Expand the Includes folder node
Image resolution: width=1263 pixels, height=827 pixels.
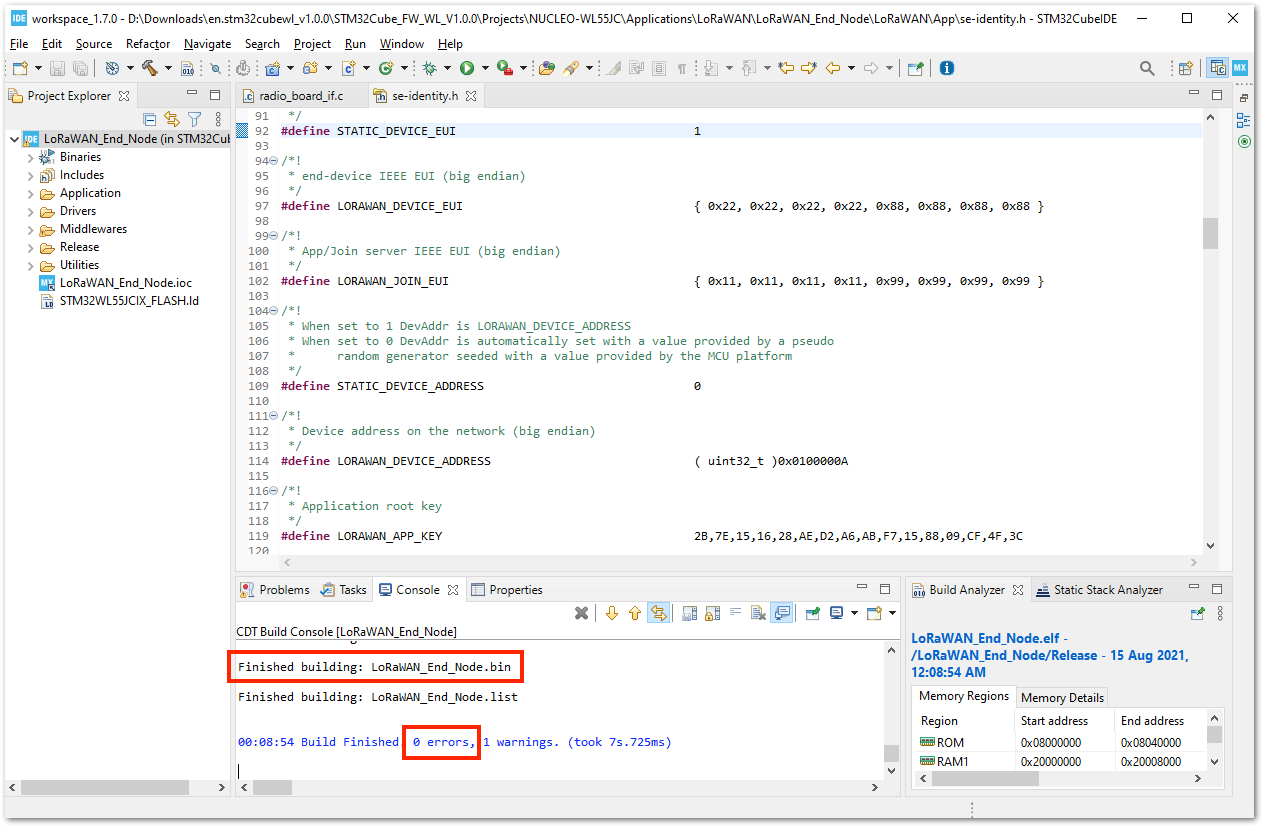pos(30,175)
